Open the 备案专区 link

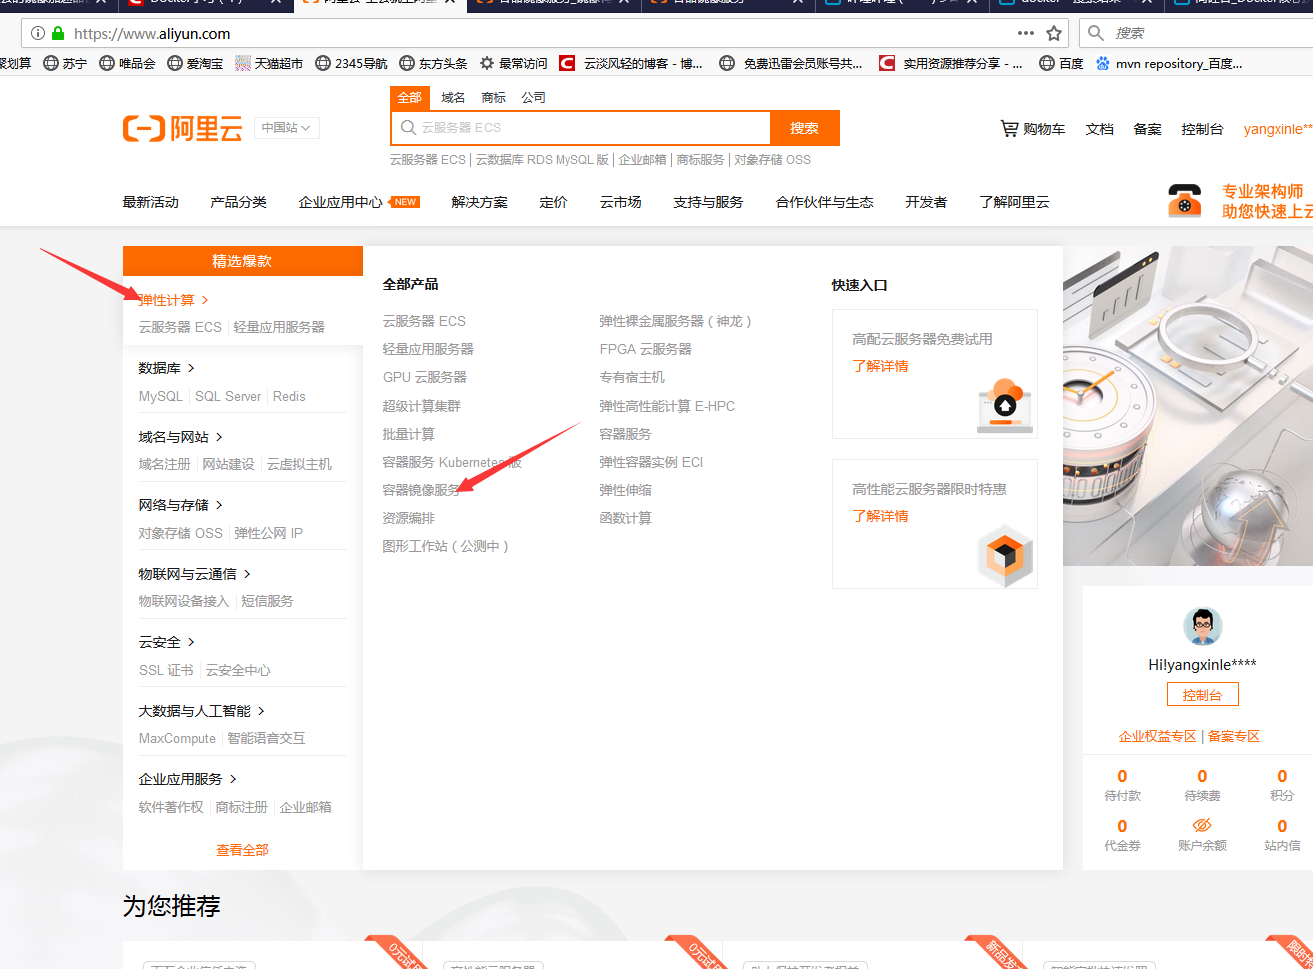coord(1234,736)
